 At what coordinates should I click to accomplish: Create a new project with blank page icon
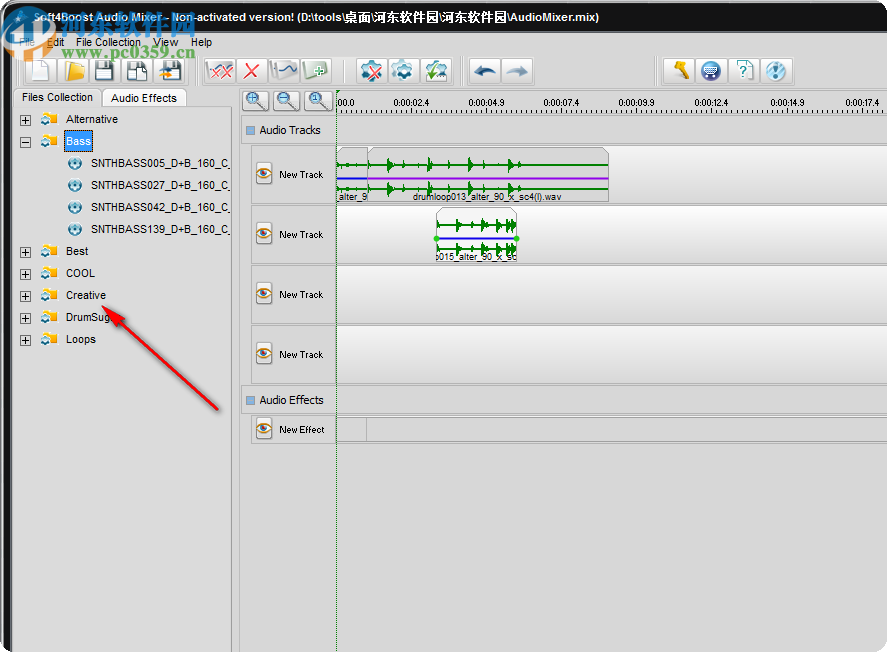point(41,71)
